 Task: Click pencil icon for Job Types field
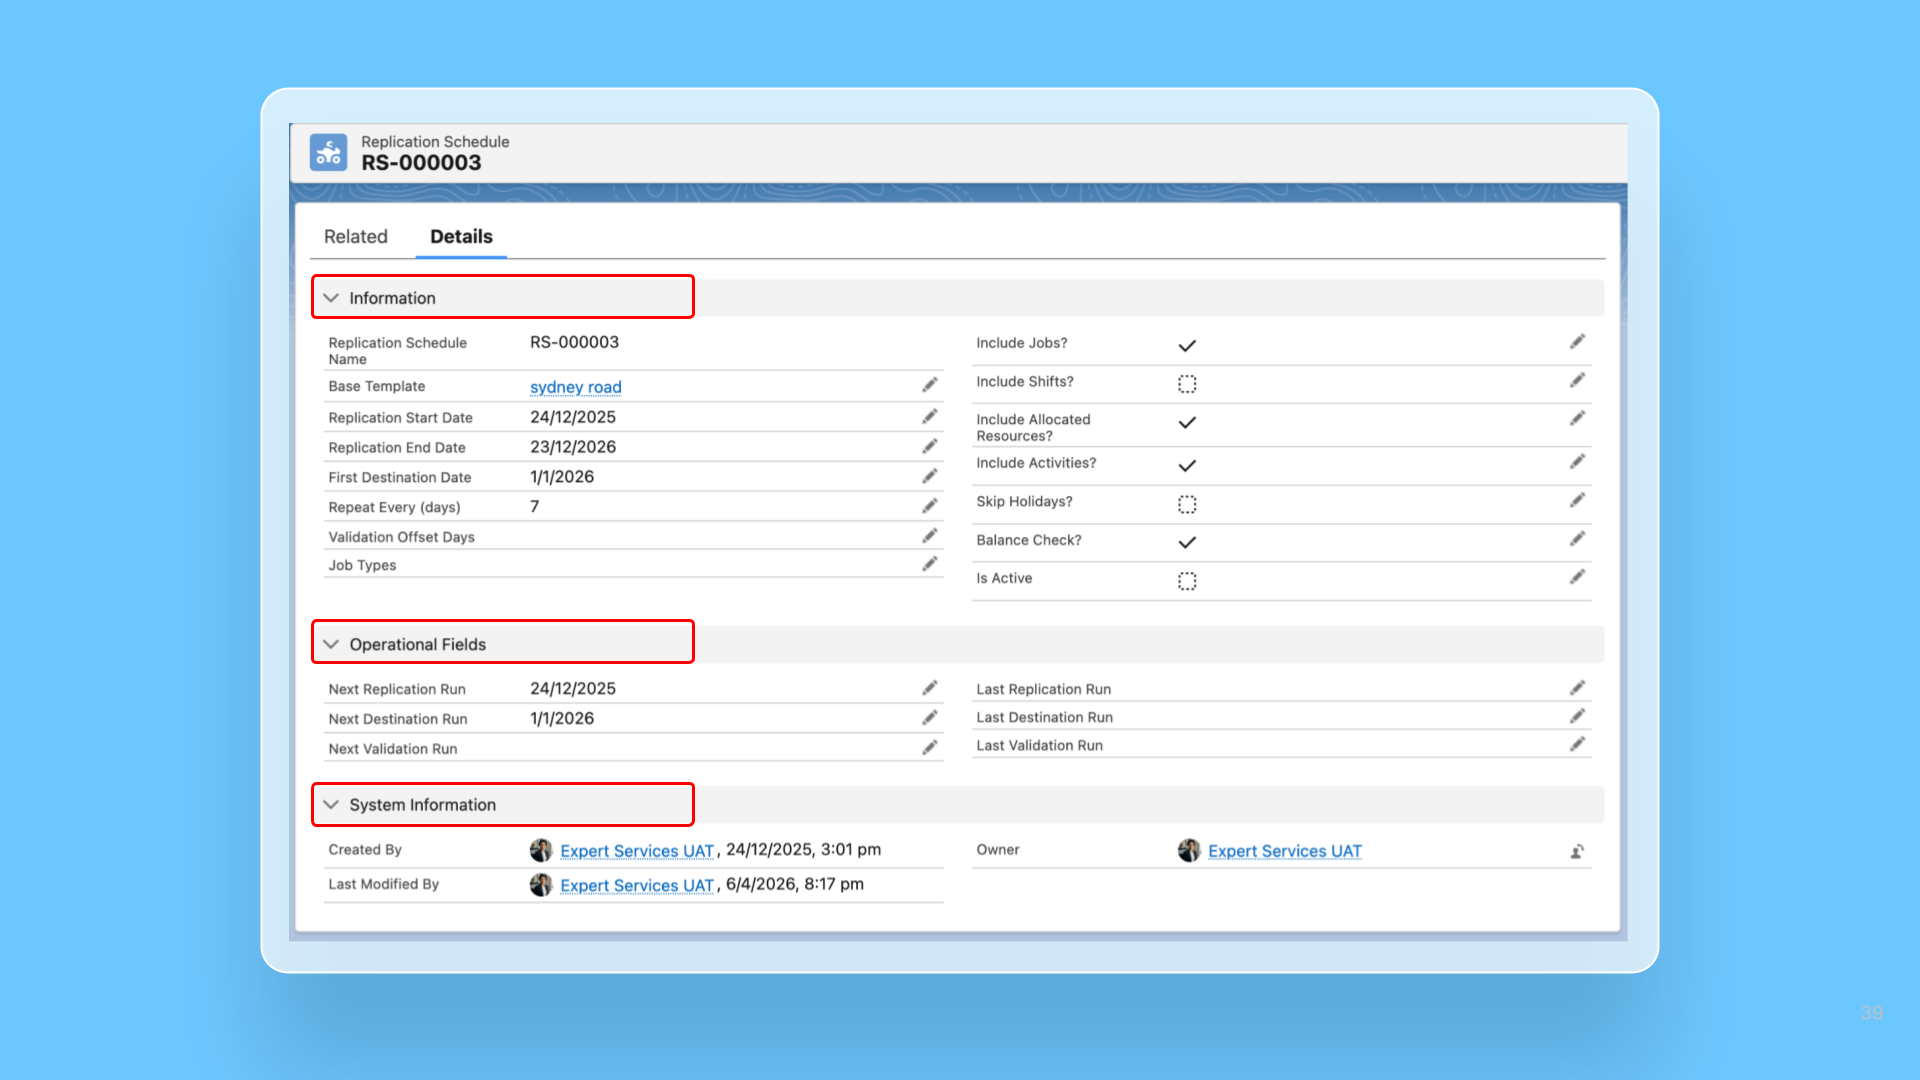point(929,564)
